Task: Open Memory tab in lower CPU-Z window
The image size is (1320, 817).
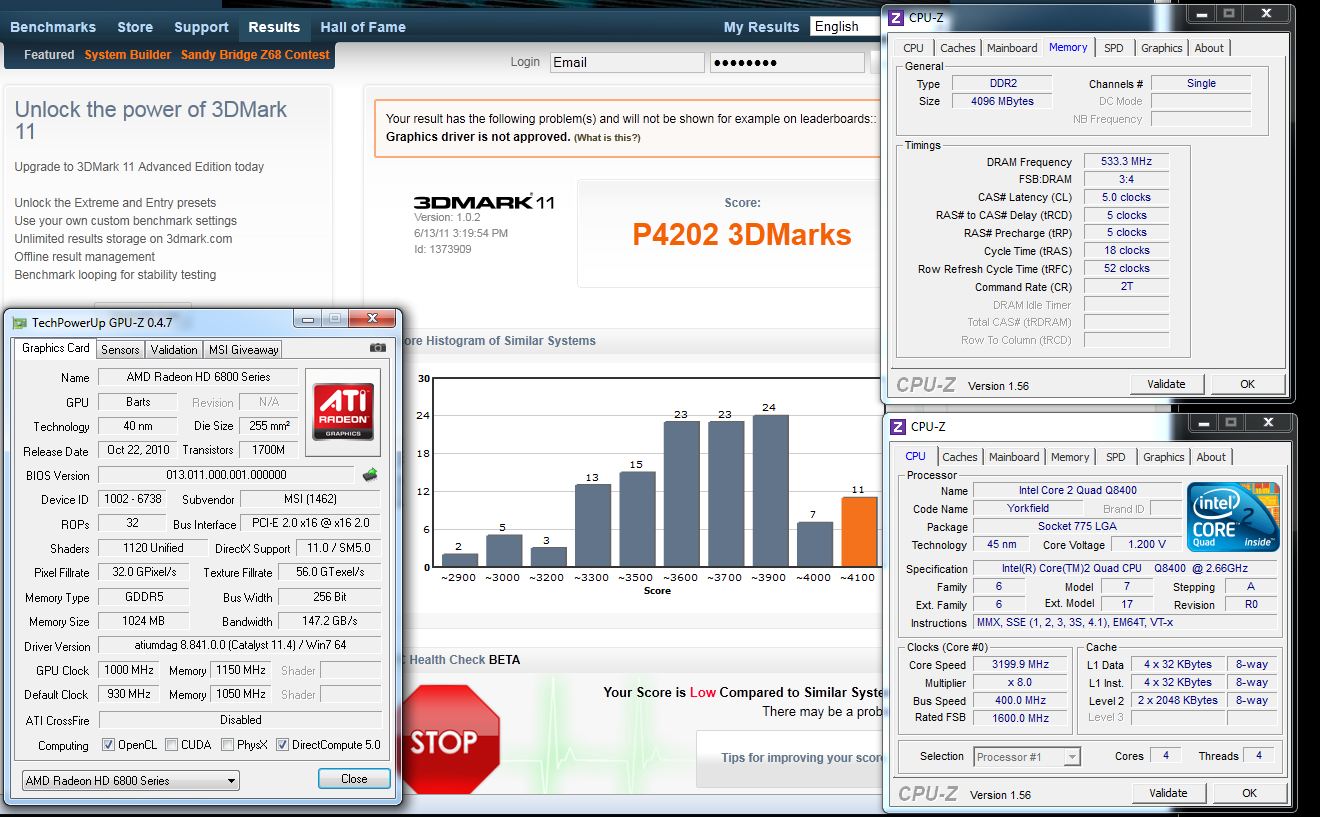Action: (x=1069, y=457)
